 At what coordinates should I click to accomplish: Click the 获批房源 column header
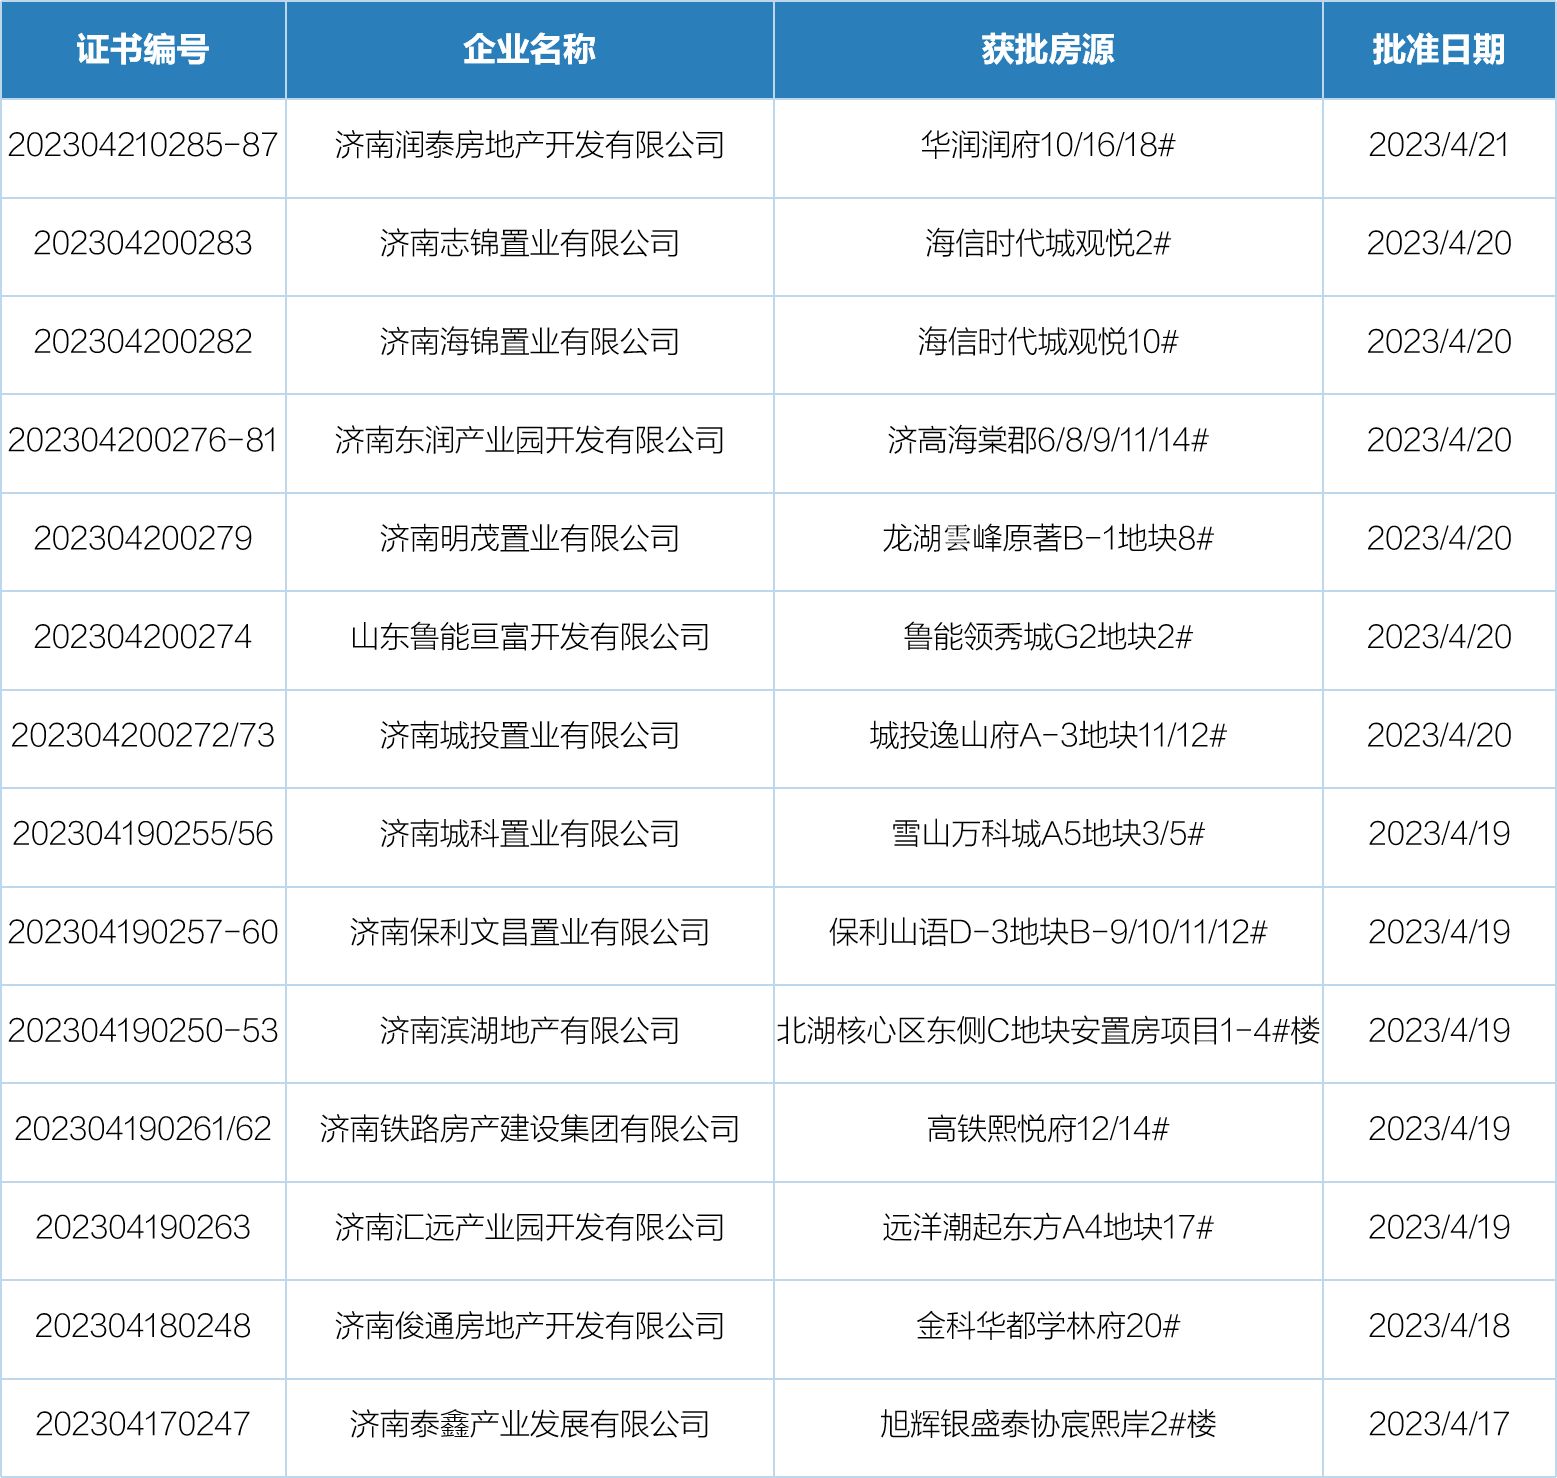1048,49
